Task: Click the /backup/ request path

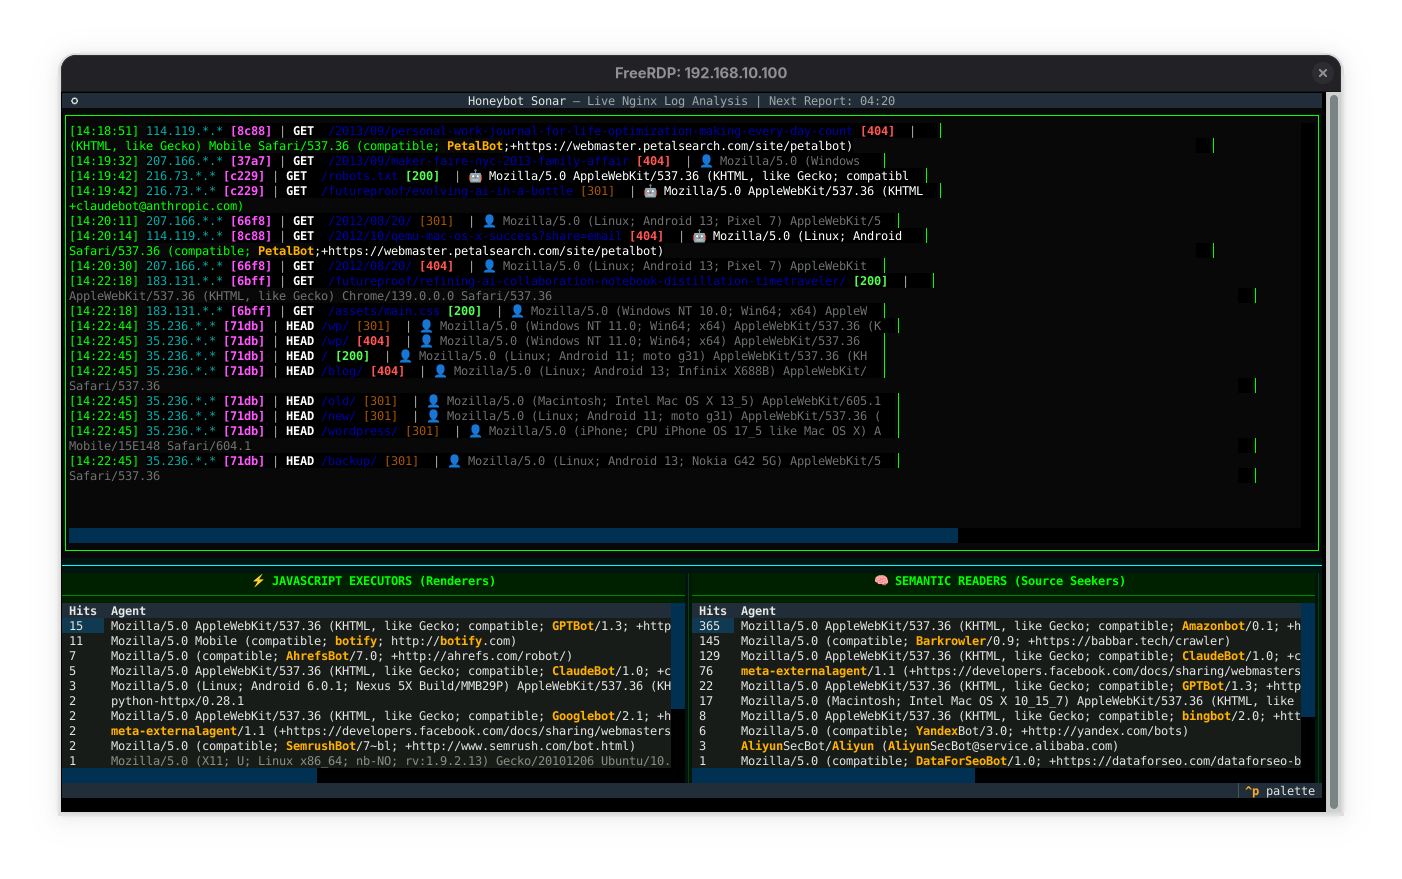Action: pos(349,461)
